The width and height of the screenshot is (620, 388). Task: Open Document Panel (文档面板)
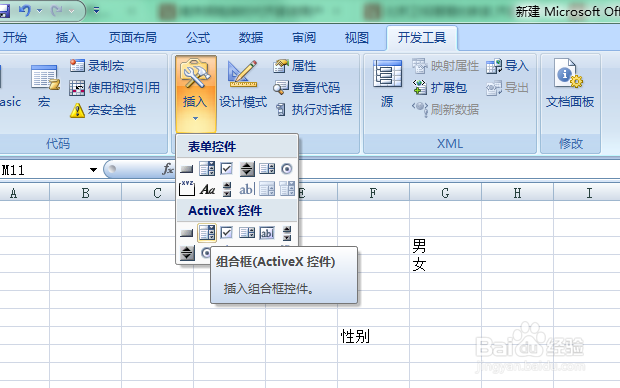pos(570,83)
